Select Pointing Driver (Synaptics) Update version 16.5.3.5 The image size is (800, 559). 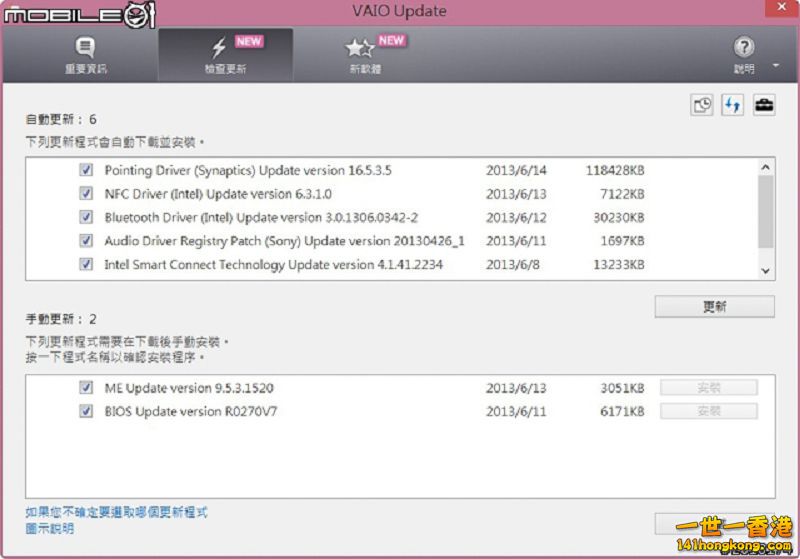[x=248, y=170]
